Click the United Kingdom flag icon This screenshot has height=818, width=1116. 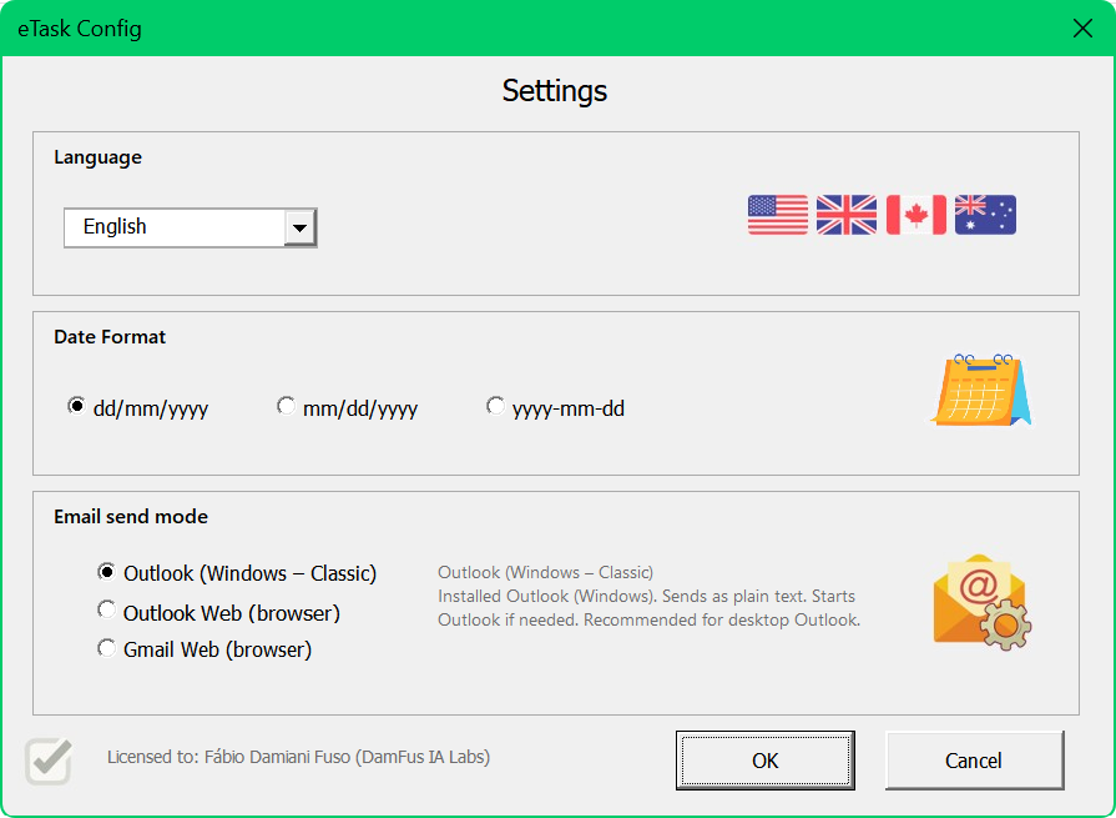point(846,215)
